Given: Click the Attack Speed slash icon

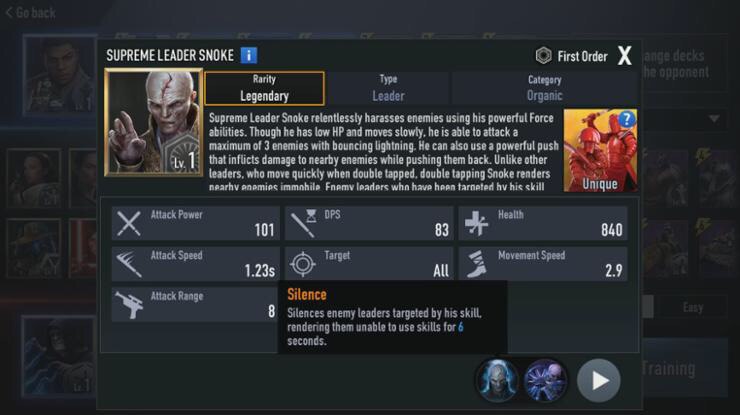Looking at the screenshot, I should click(129, 263).
